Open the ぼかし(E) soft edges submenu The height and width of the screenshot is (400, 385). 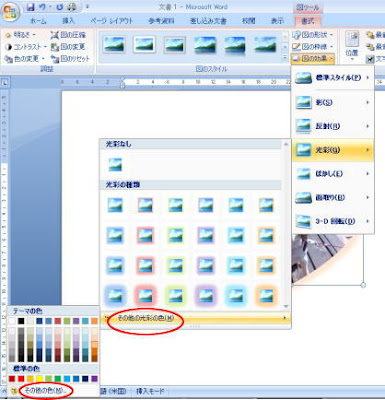(x=333, y=174)
